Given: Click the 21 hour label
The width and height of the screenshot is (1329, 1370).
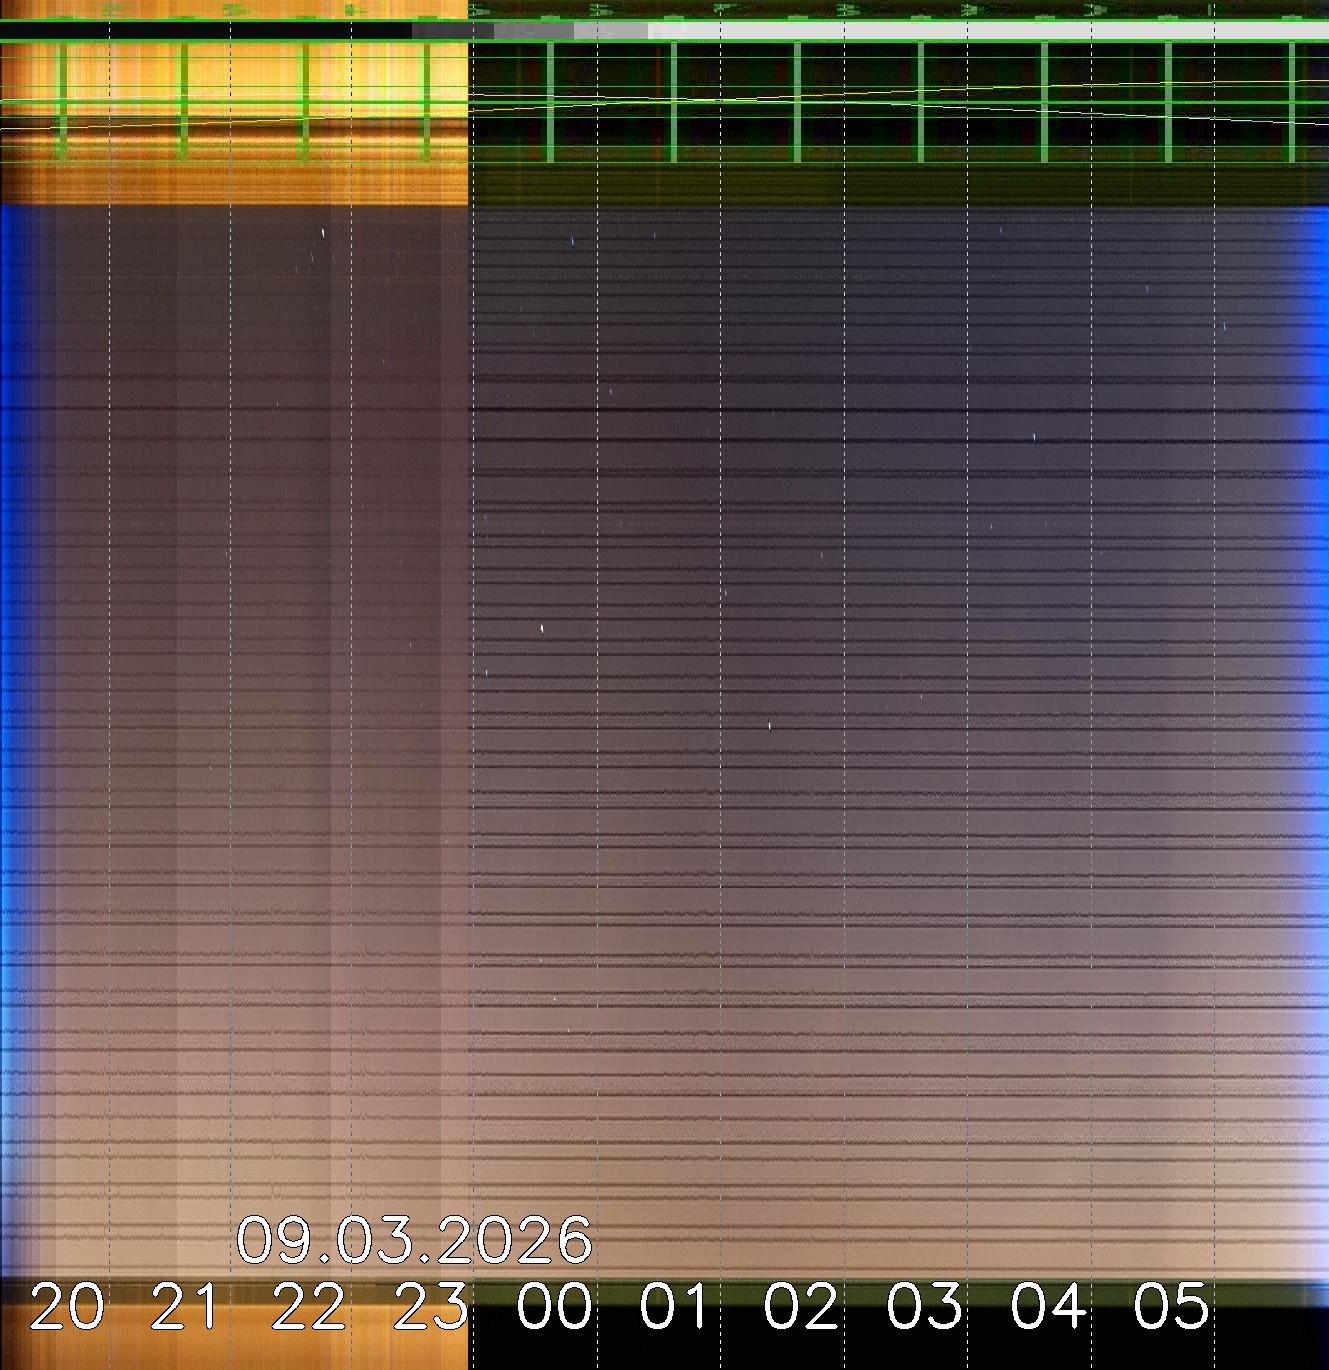Looking at the screenshot, I should pyautogui.click(x=186, y=1307).
